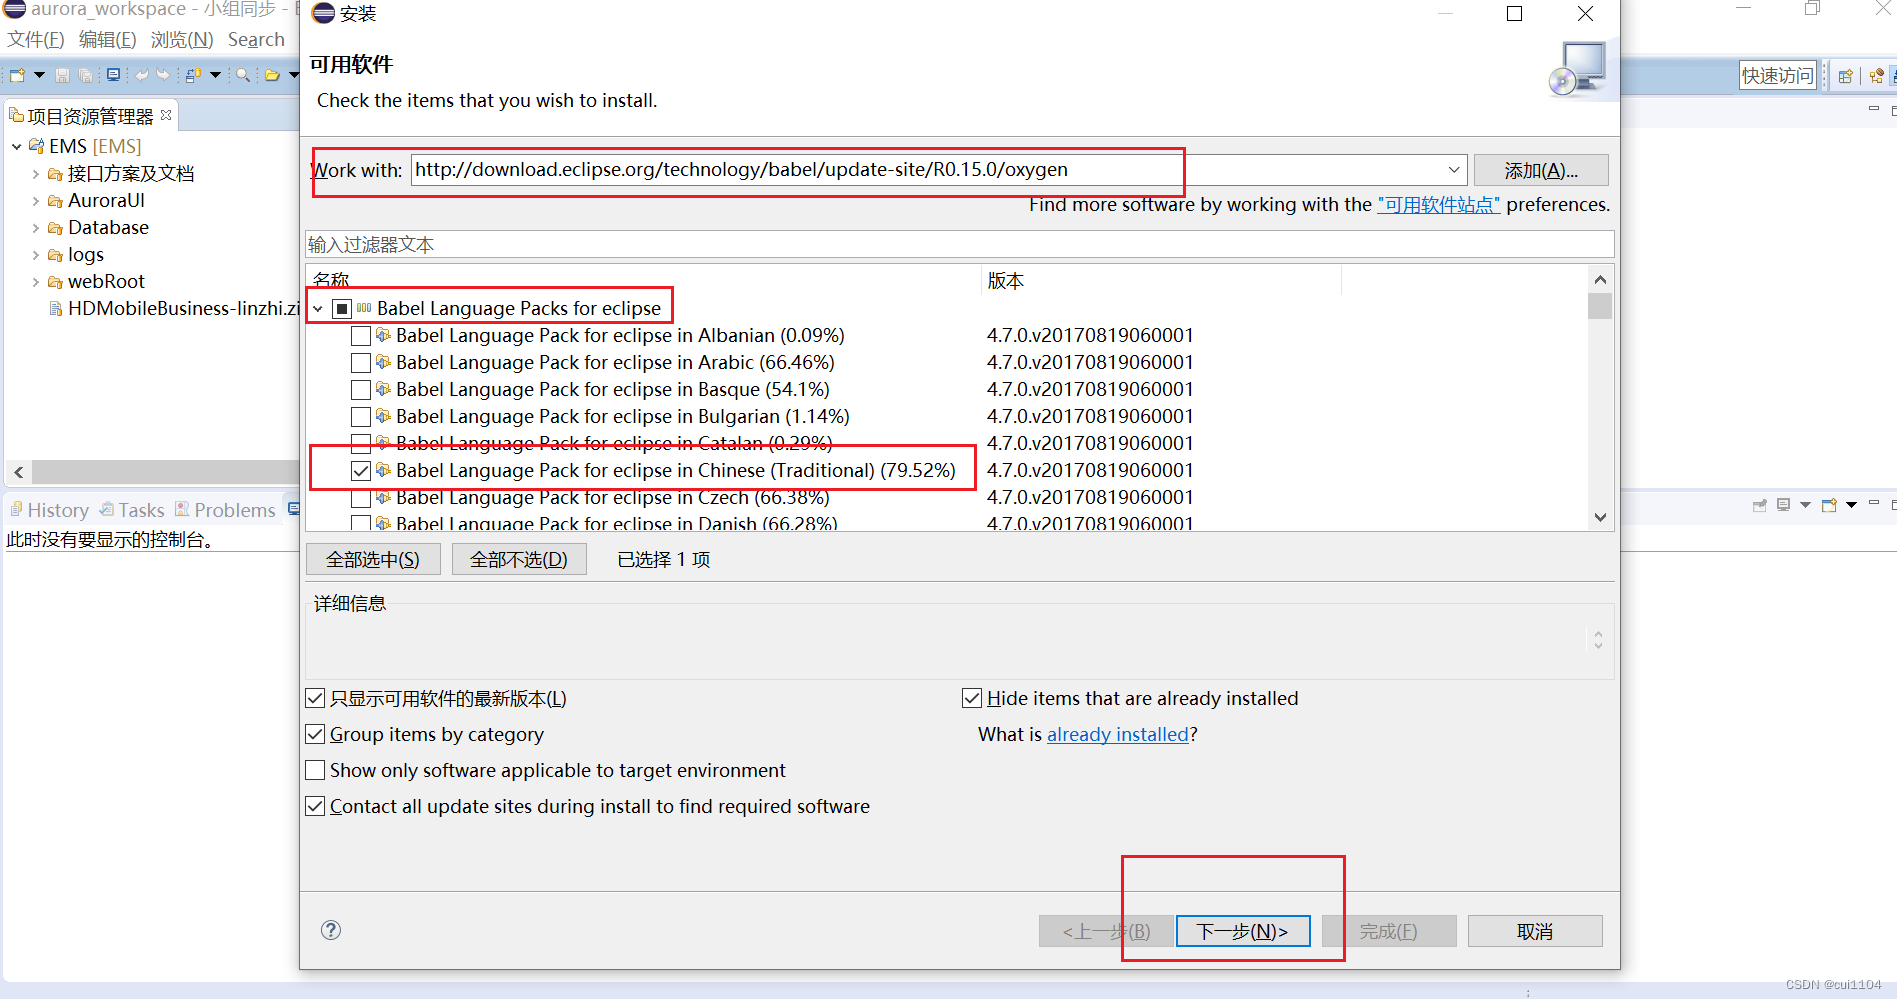Click the Problems tab icon
Screen dimensions: 1897x999
tap(182, 509)
